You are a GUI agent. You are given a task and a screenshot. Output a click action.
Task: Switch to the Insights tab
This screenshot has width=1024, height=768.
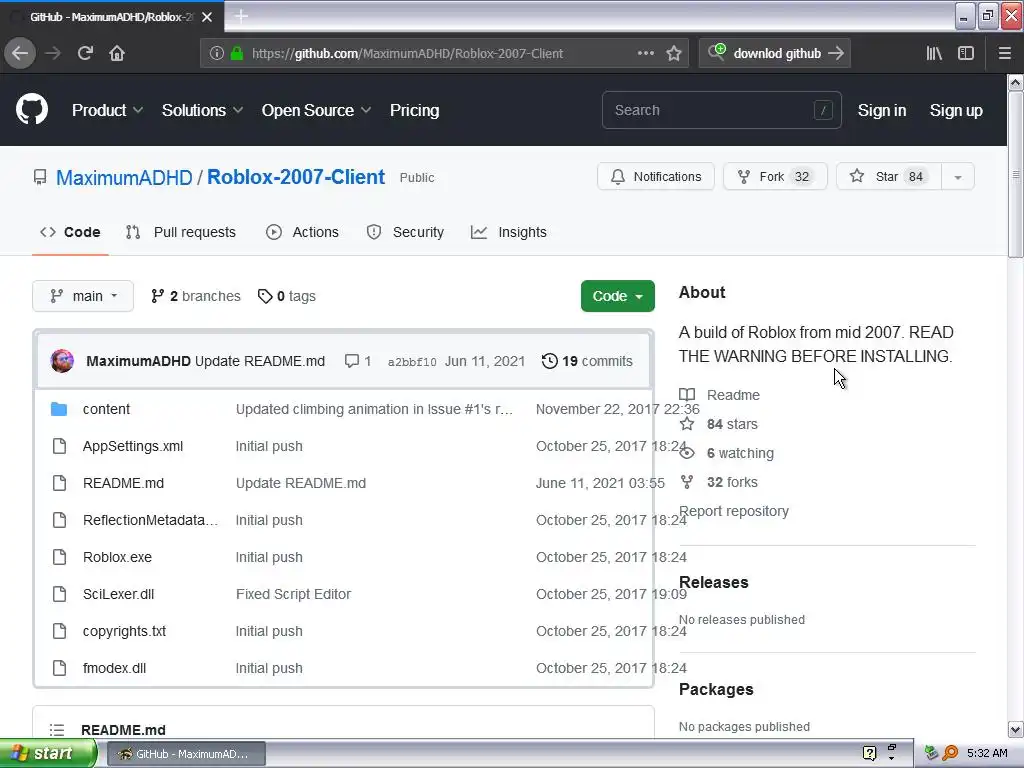point(509,232)
